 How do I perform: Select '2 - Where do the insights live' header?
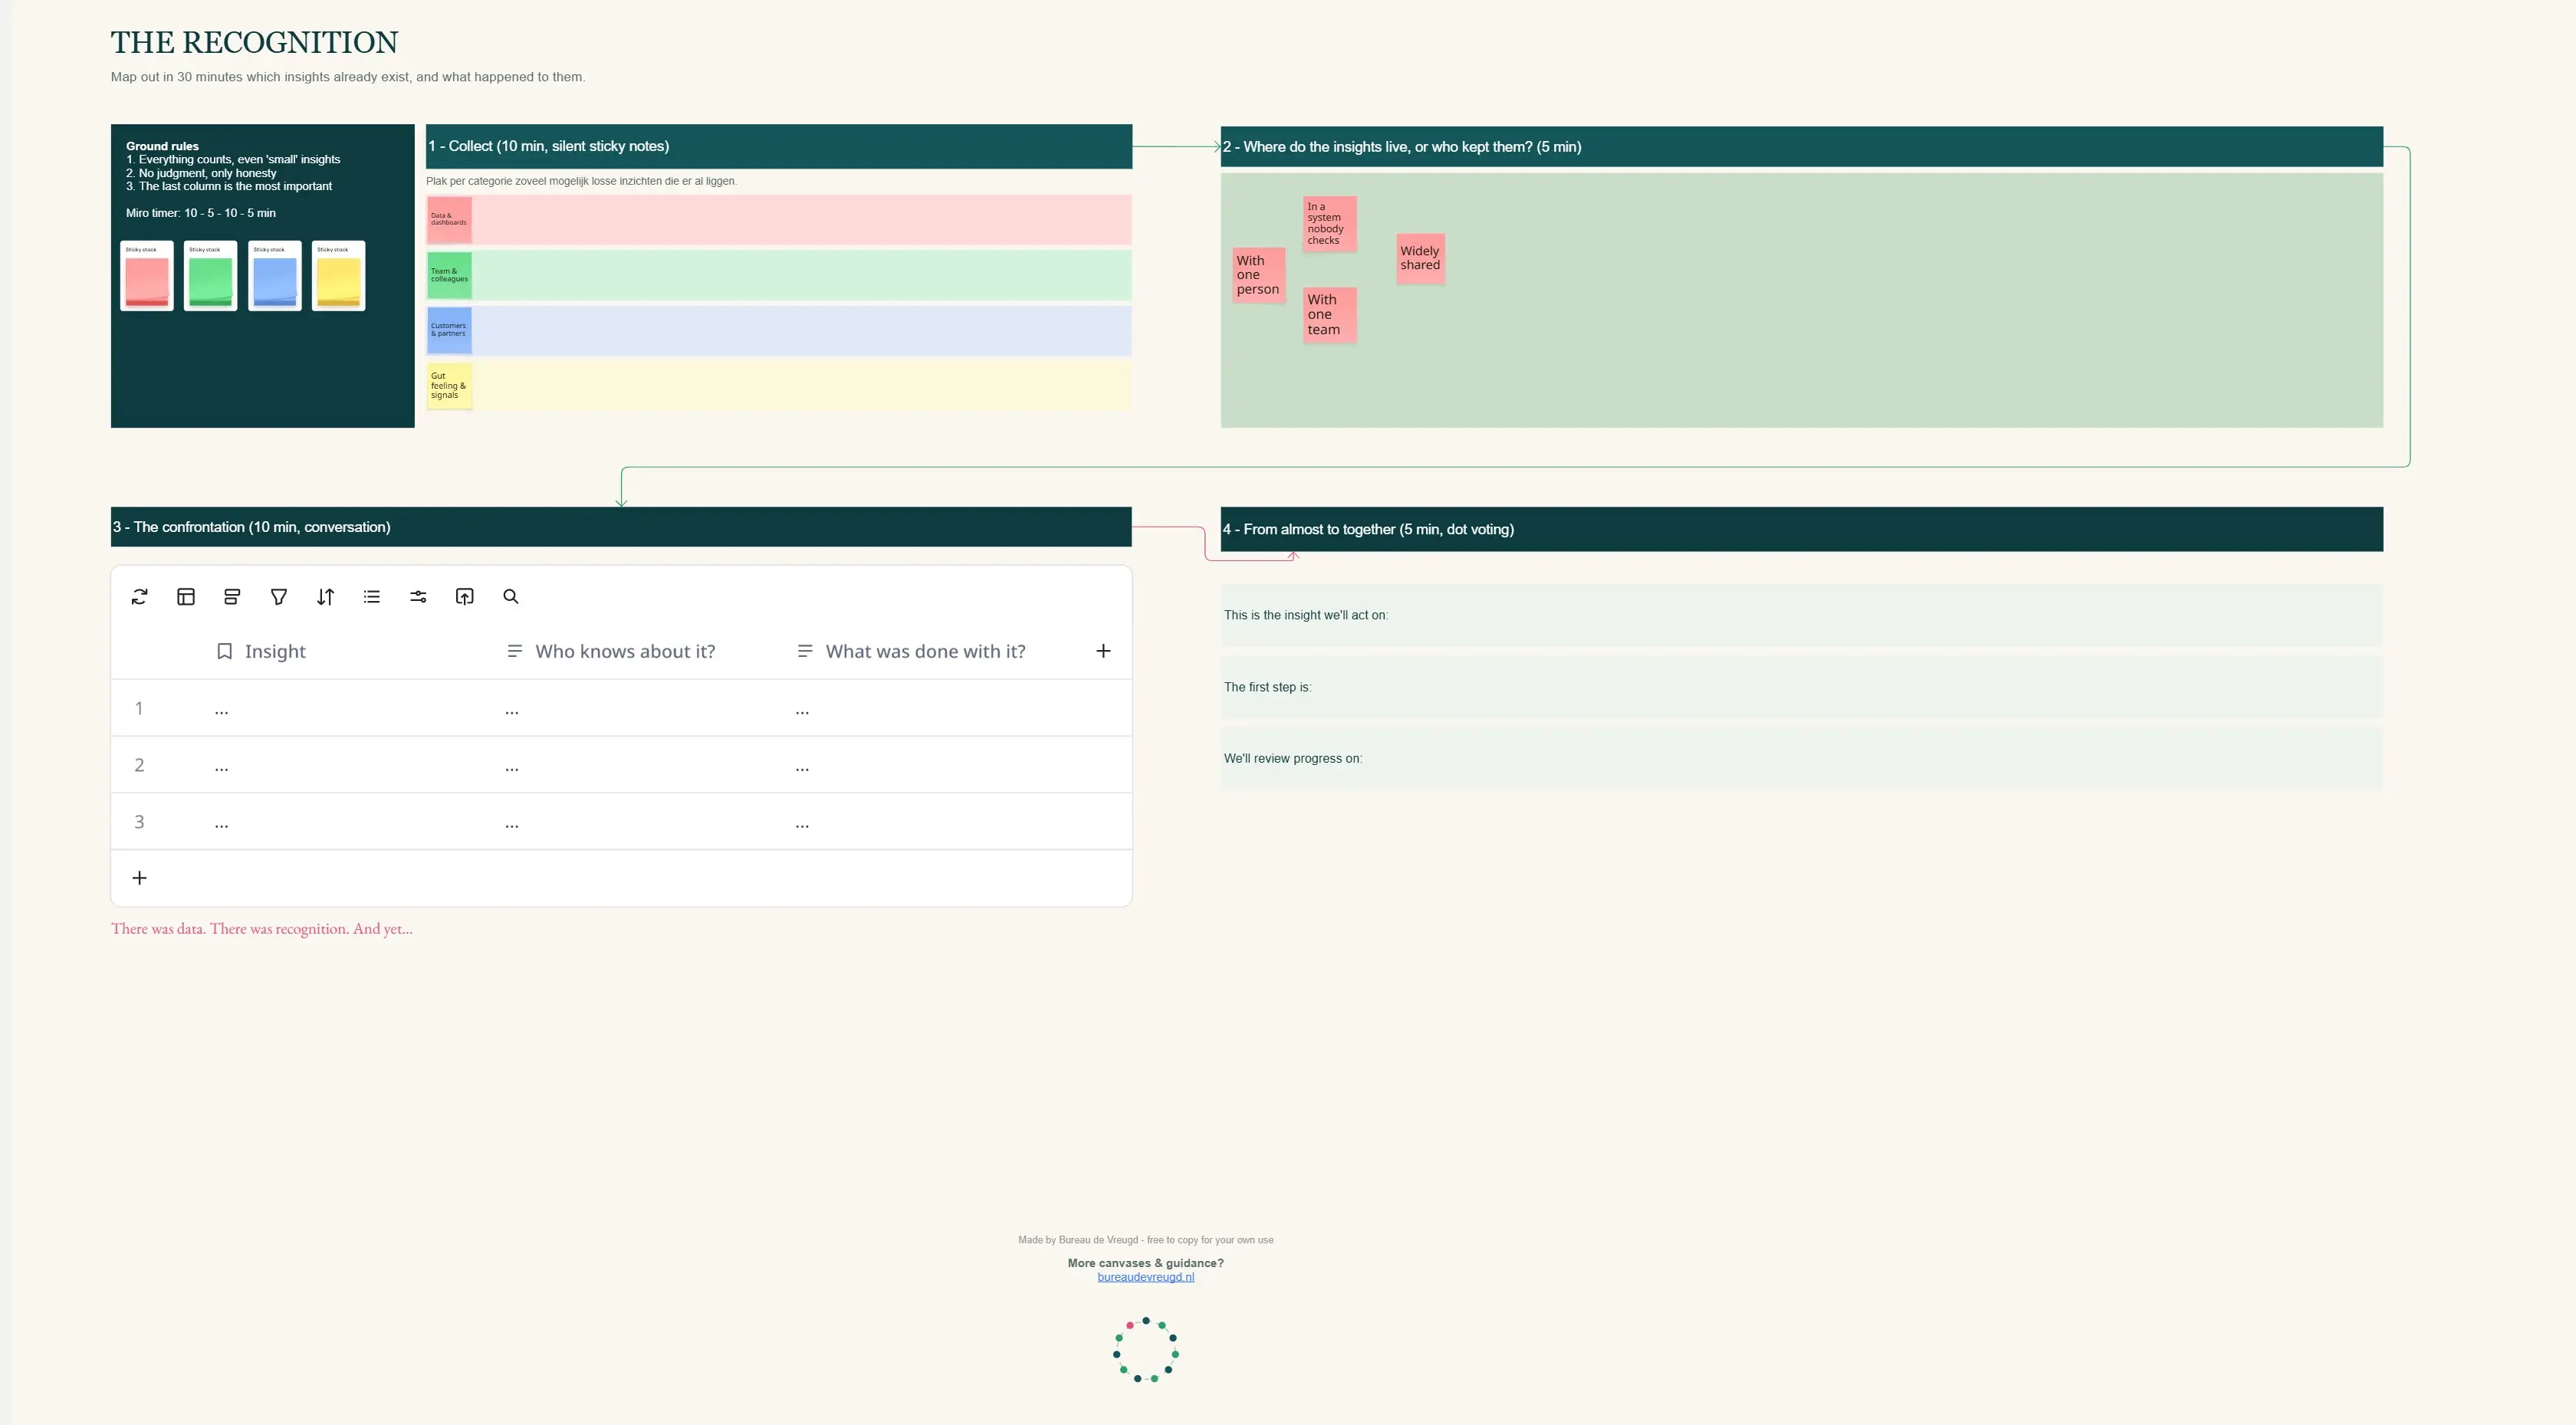pos(1801,147)
